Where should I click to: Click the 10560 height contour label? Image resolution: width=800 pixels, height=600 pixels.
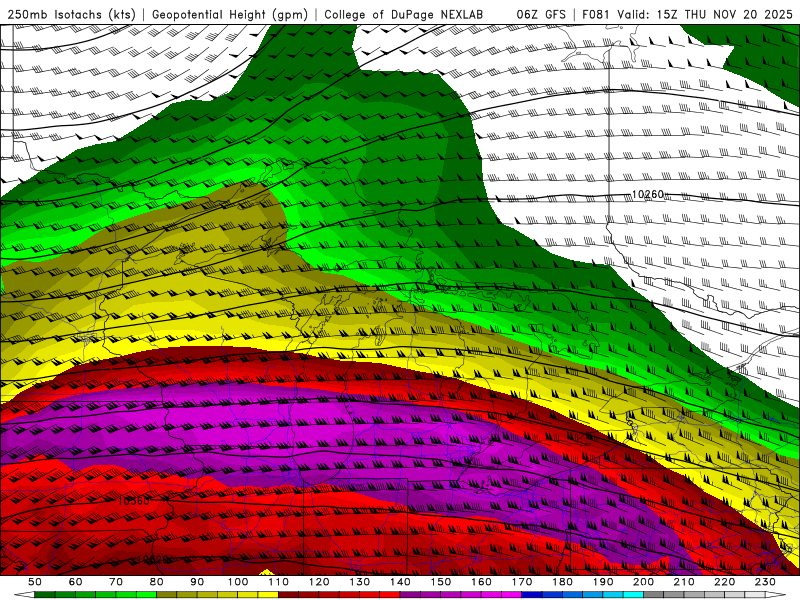(133, 501)
